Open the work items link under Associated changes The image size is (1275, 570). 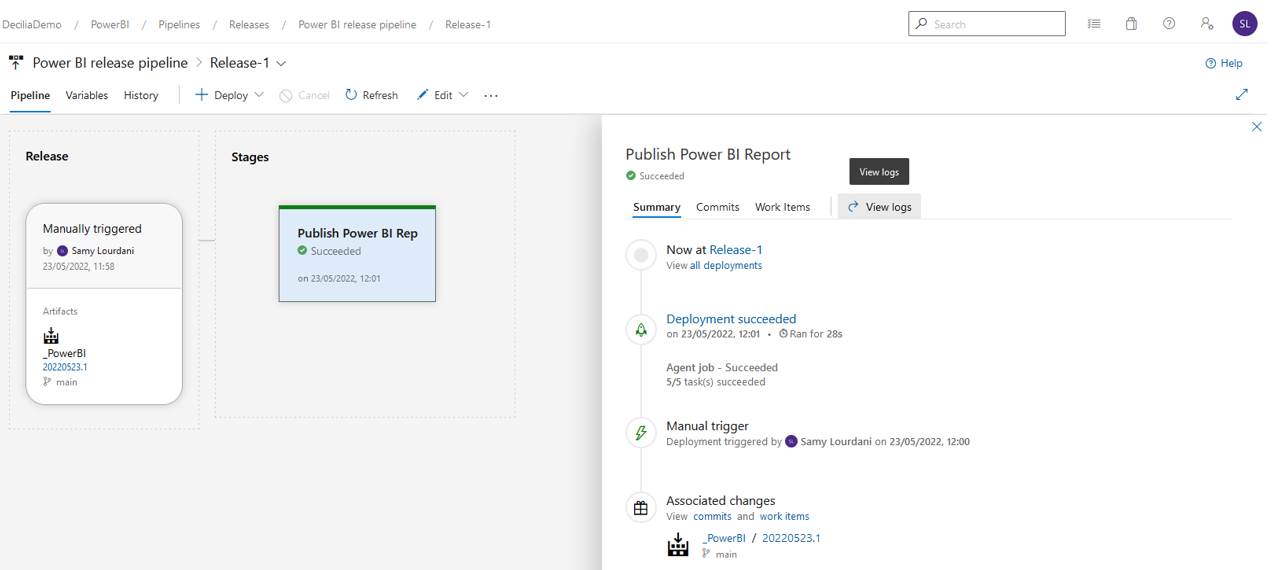coord(784,517)
